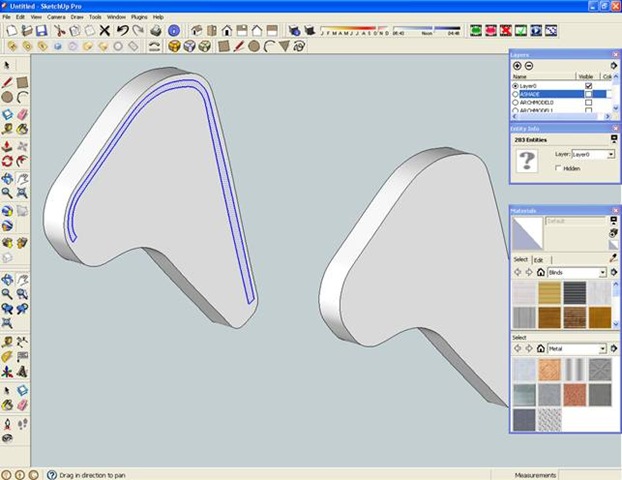Open the Plugins menu
Screen dimensions: 622x480
click(x=139, y=17)
